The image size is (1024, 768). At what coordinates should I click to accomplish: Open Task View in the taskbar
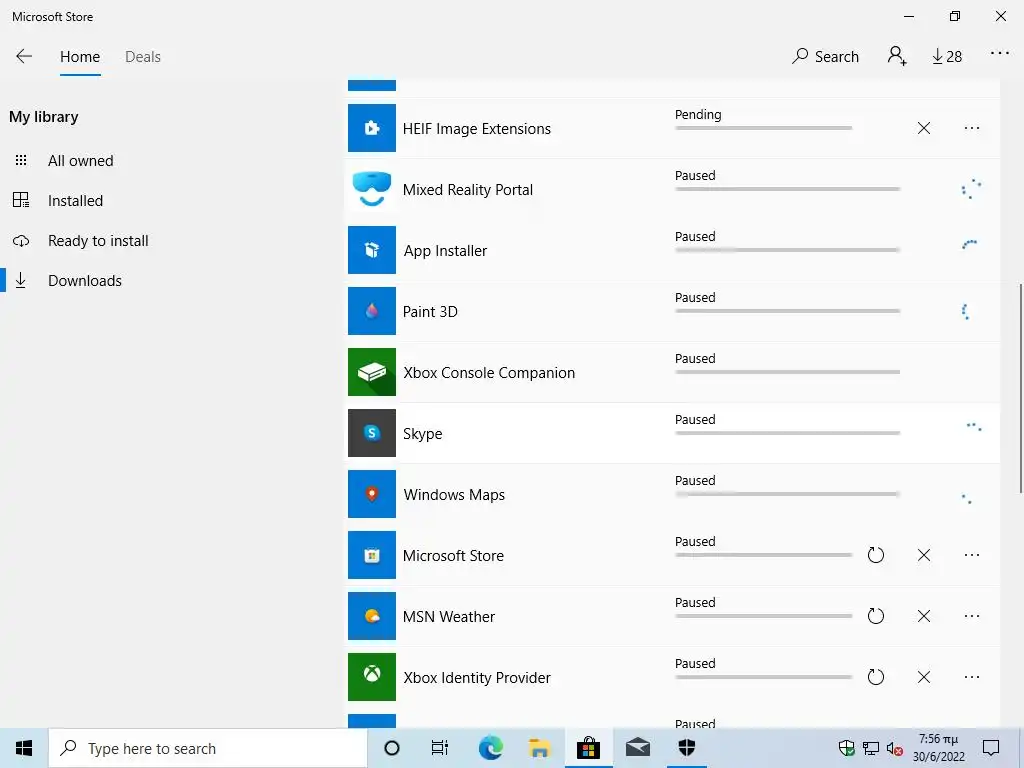(x=440, y=748)
